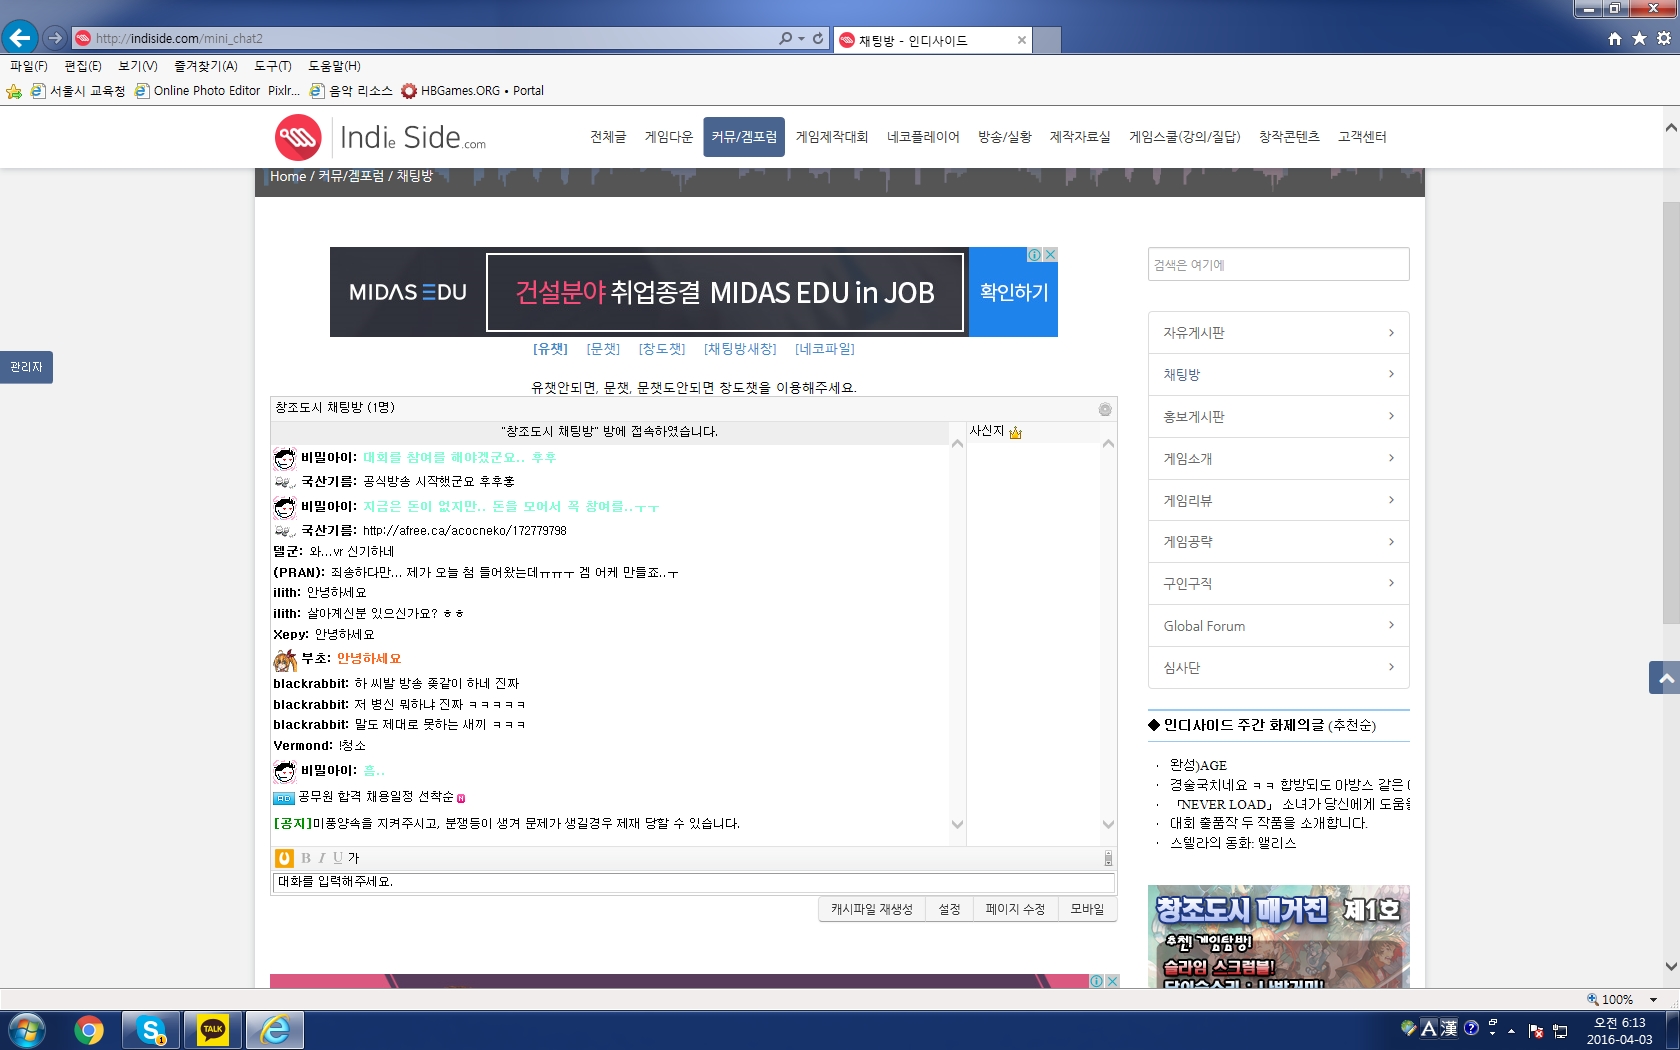Open Windows Start button

coord(27,1030)
